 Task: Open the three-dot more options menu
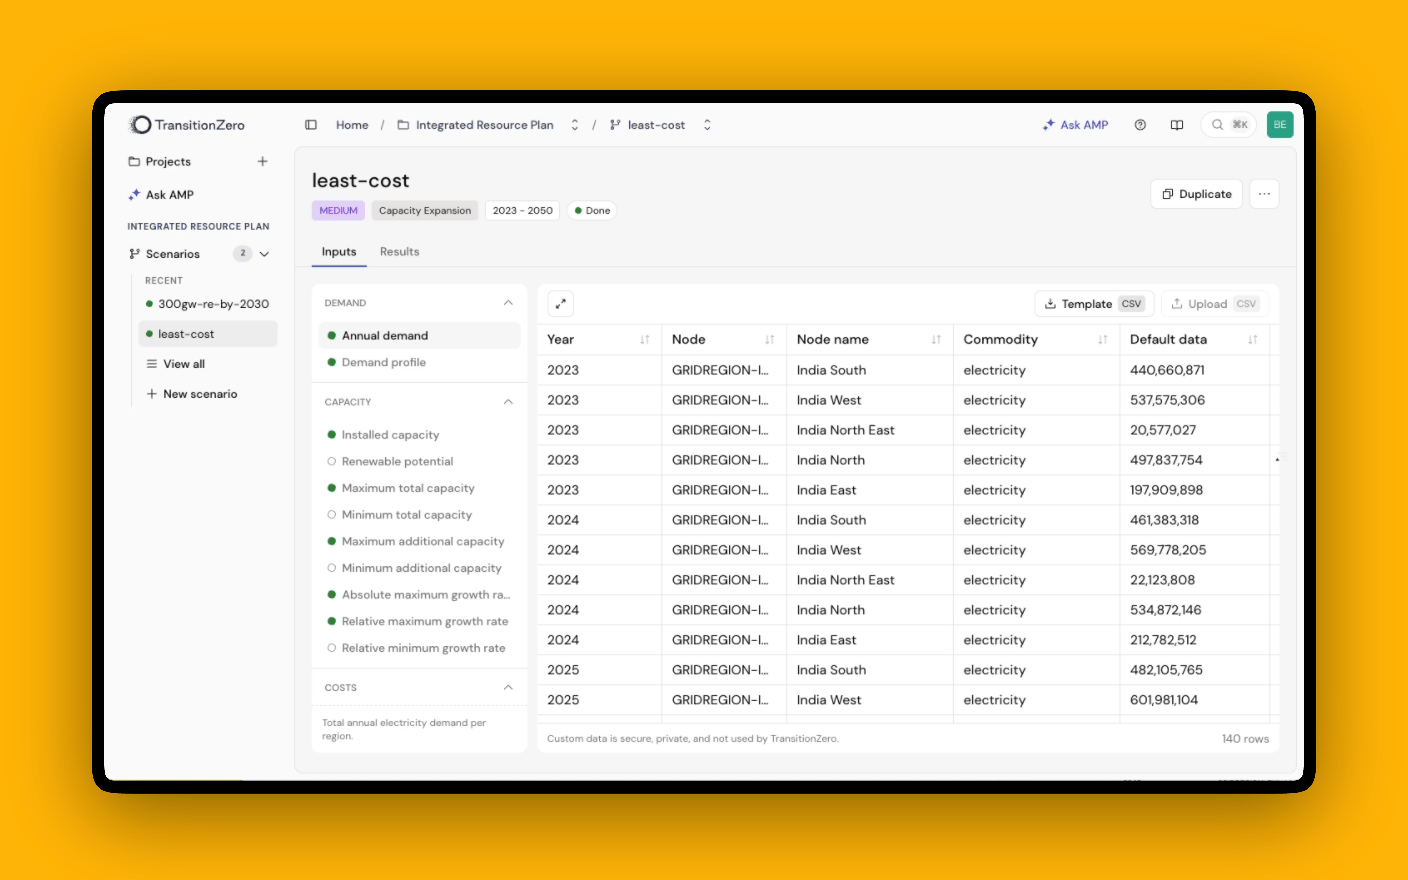pos(1264,194)
